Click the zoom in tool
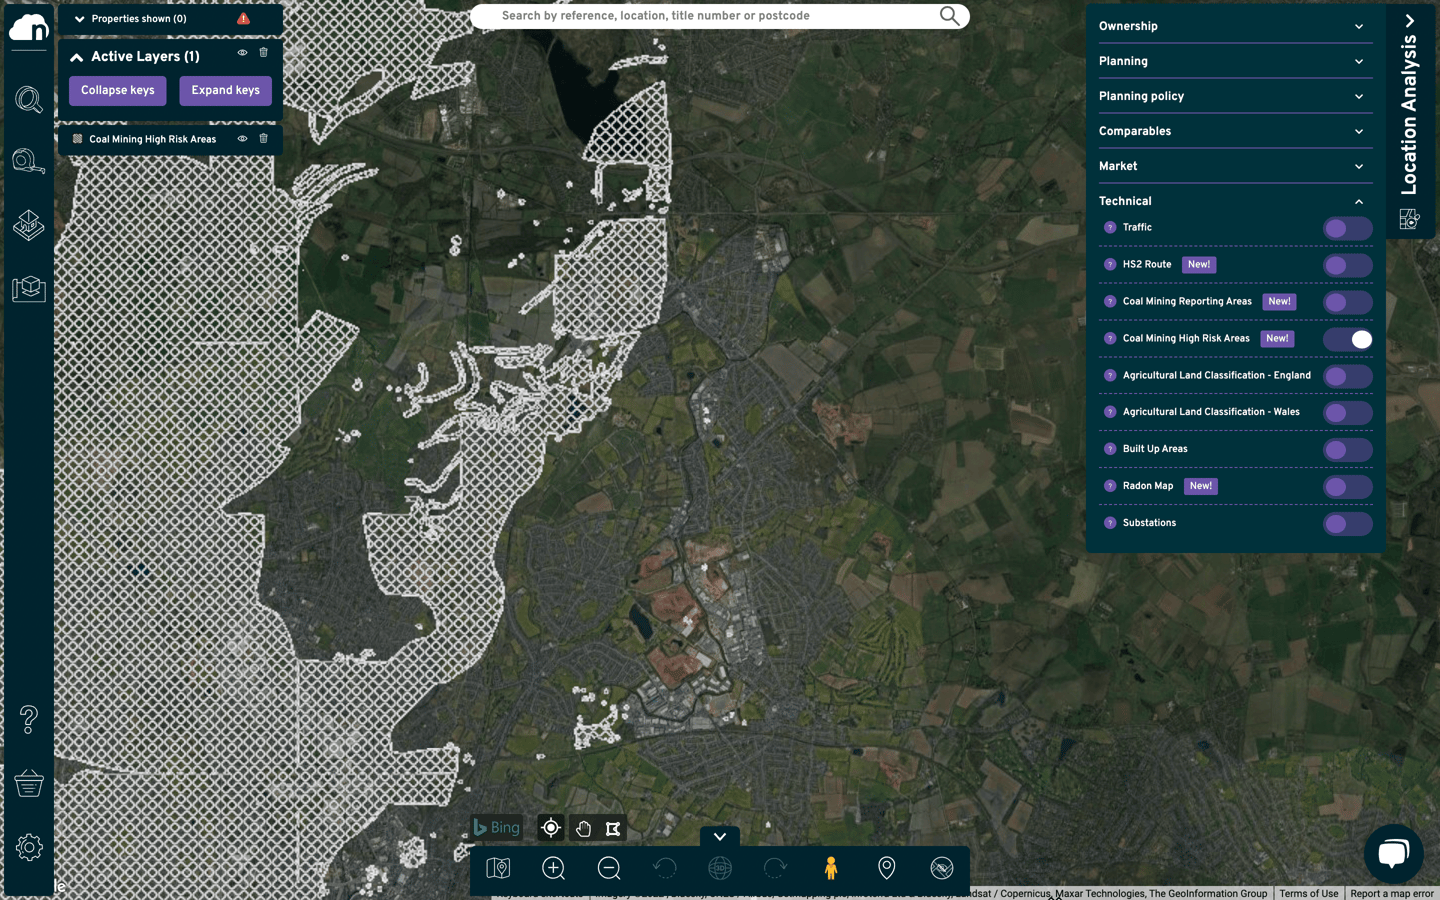Screen dimensions: 1440x900 coord(553,869)
